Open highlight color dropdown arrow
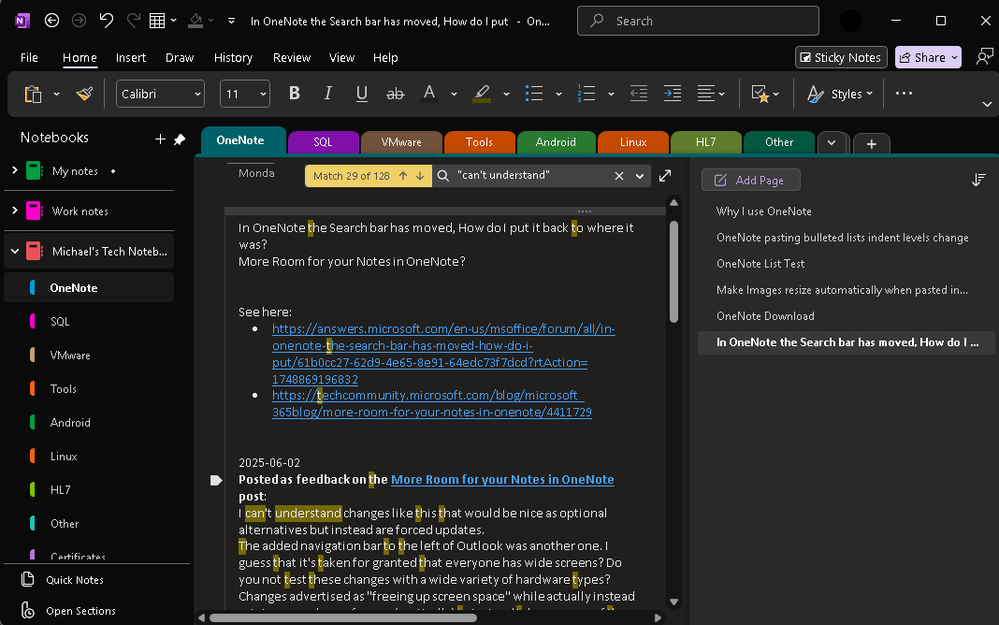This screenshot has height=625, width=999. [x=506, y=94]
